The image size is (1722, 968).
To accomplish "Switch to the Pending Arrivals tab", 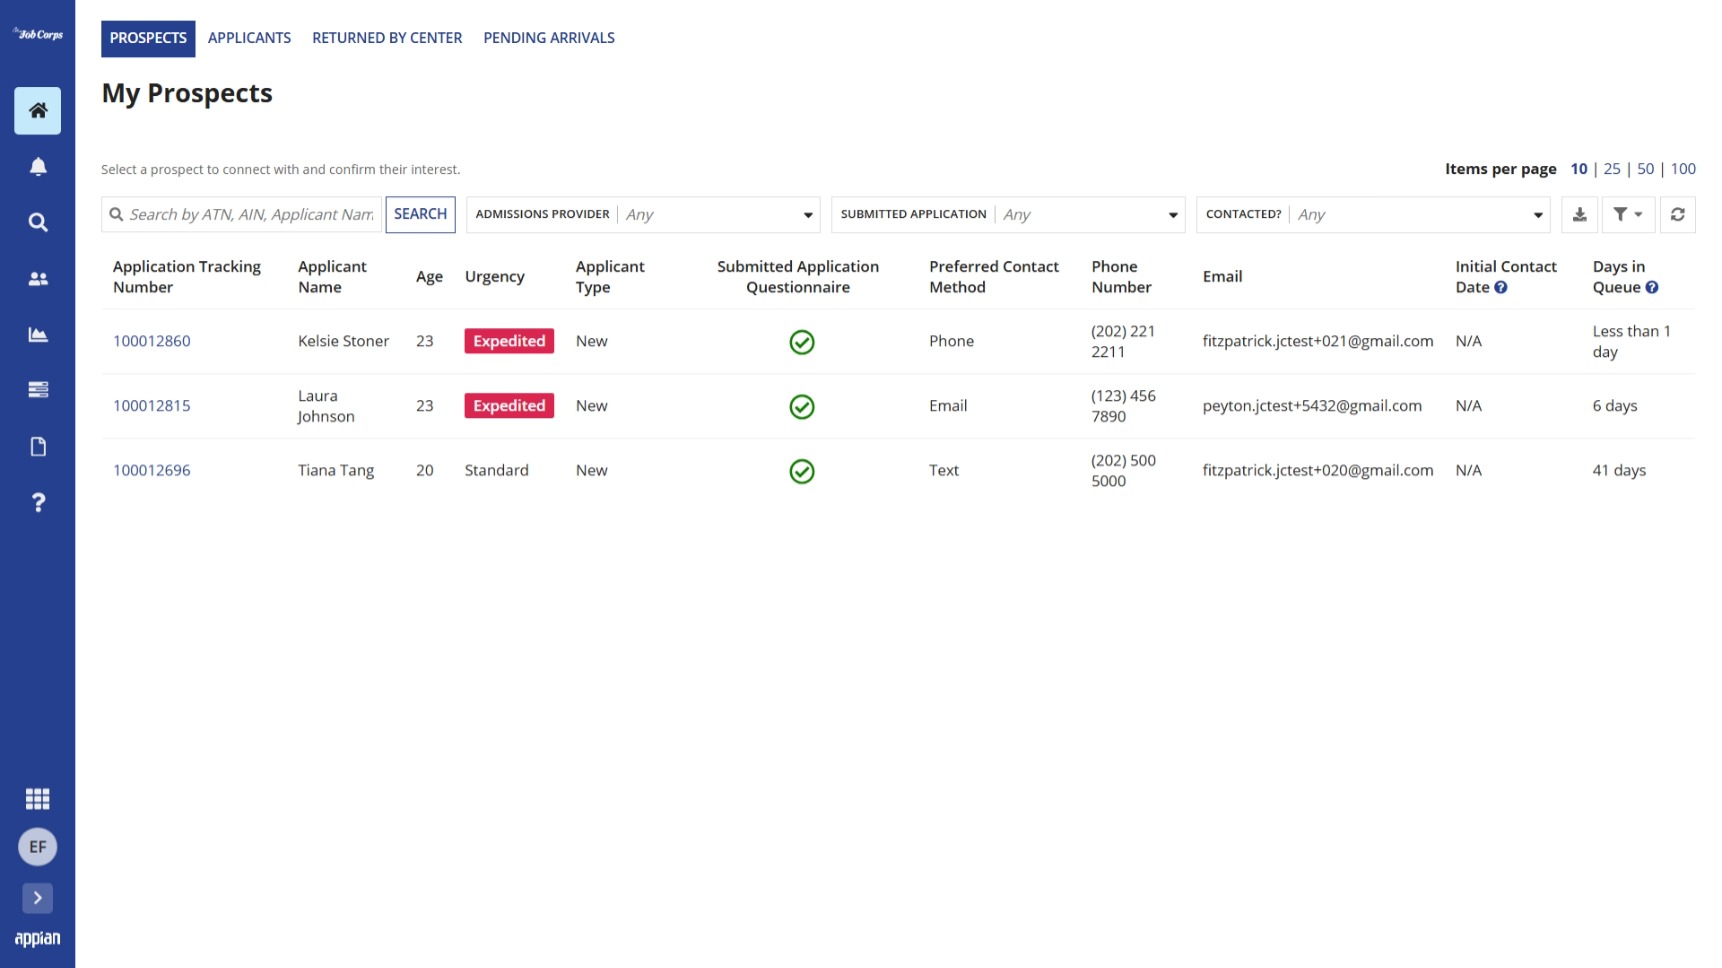I will [549, 38].
